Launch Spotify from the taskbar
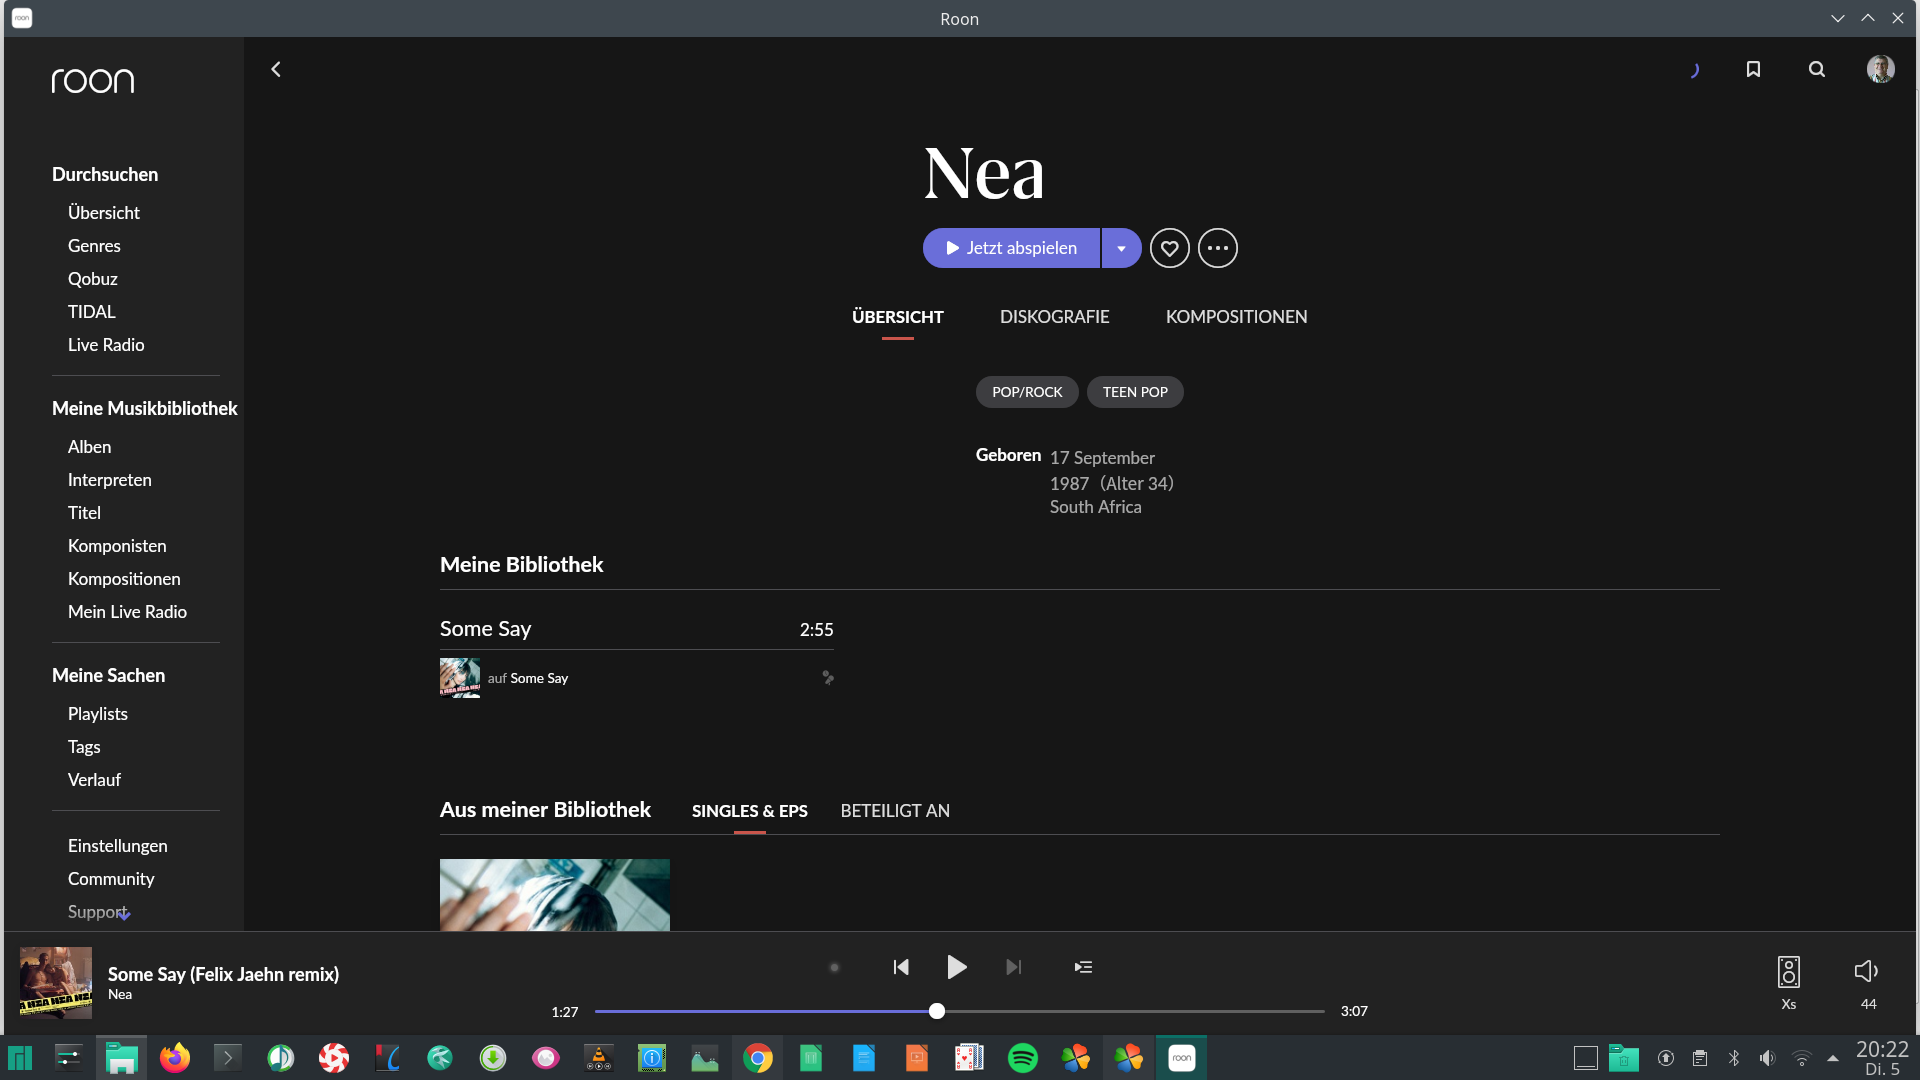The image size is (1920, 1080). click(x=1023, y=1058)
